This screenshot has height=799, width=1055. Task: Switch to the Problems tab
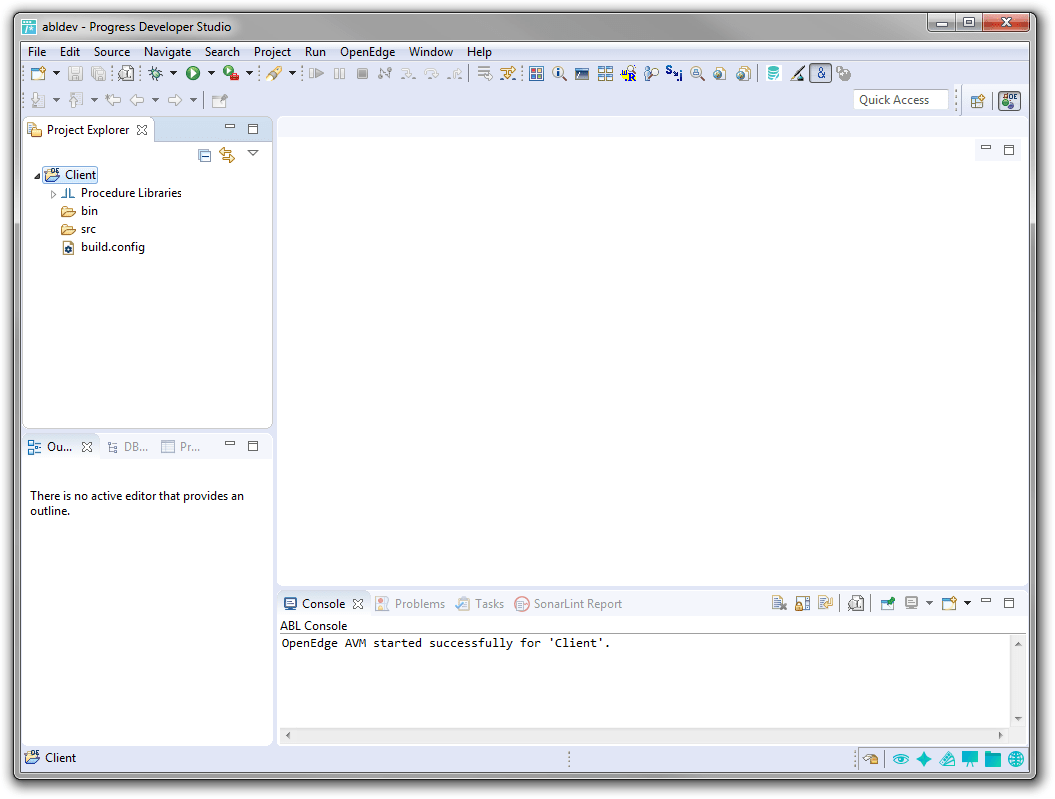410,604
